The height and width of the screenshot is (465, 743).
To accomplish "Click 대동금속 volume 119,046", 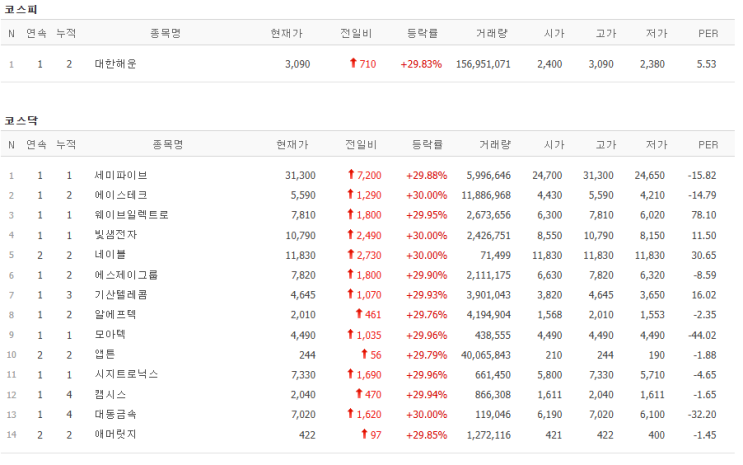I will pos(493,415).
